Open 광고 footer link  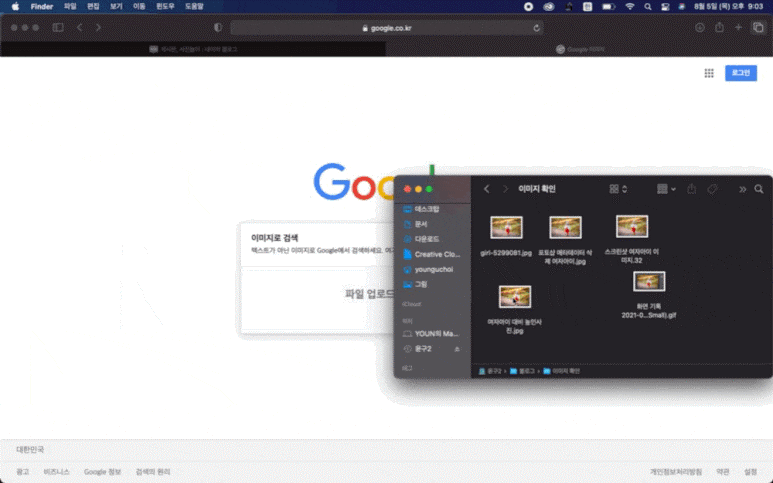23,472
